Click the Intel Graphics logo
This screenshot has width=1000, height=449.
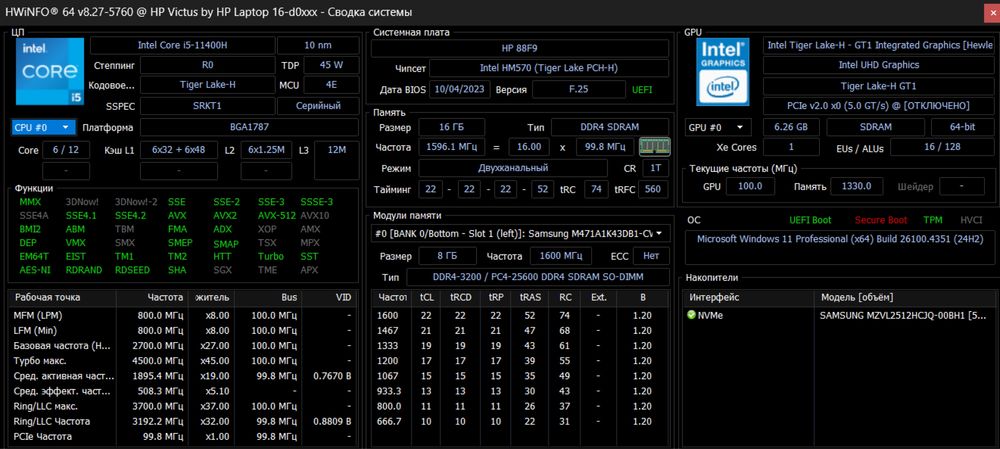point(722,71)
